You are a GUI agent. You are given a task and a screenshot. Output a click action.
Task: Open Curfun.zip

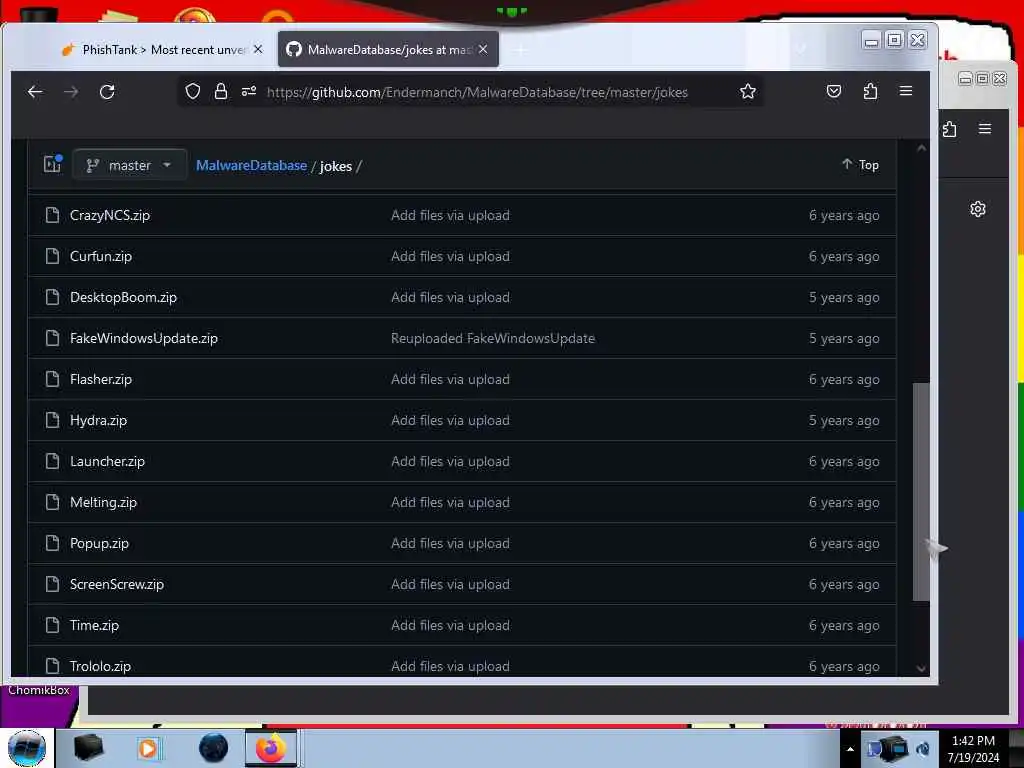click(x=101, y=256)
